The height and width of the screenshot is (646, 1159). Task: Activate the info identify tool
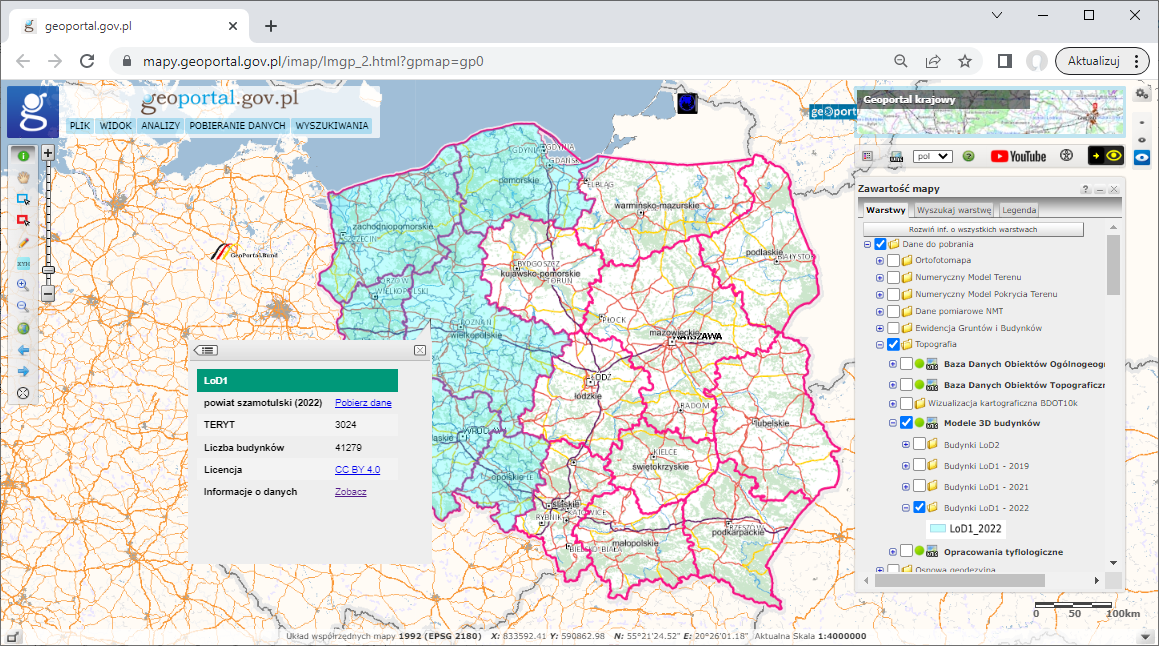23,156
